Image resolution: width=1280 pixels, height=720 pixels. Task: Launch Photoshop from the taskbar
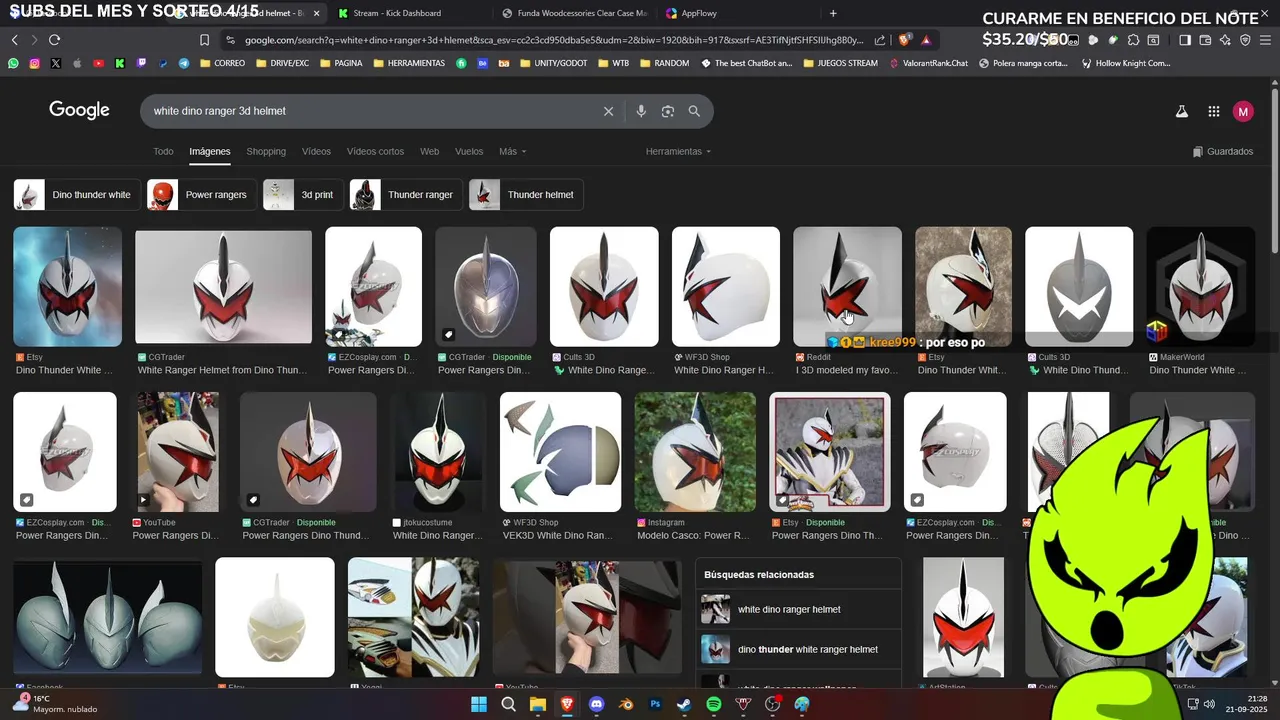tap(655, 704)
